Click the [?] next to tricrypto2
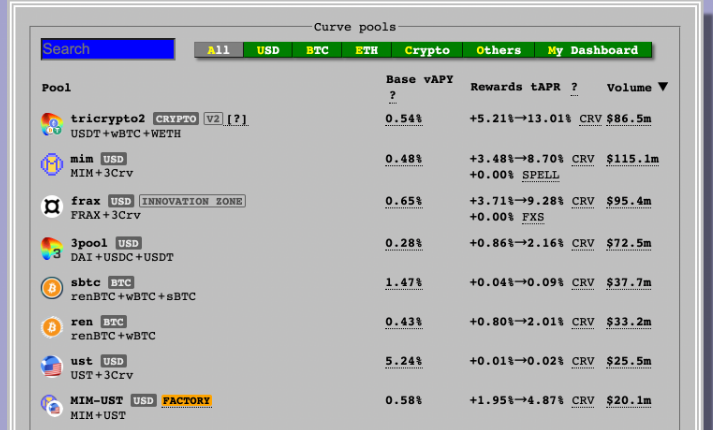The height and width of the screenshot is (430, 713). coord(237,119)
